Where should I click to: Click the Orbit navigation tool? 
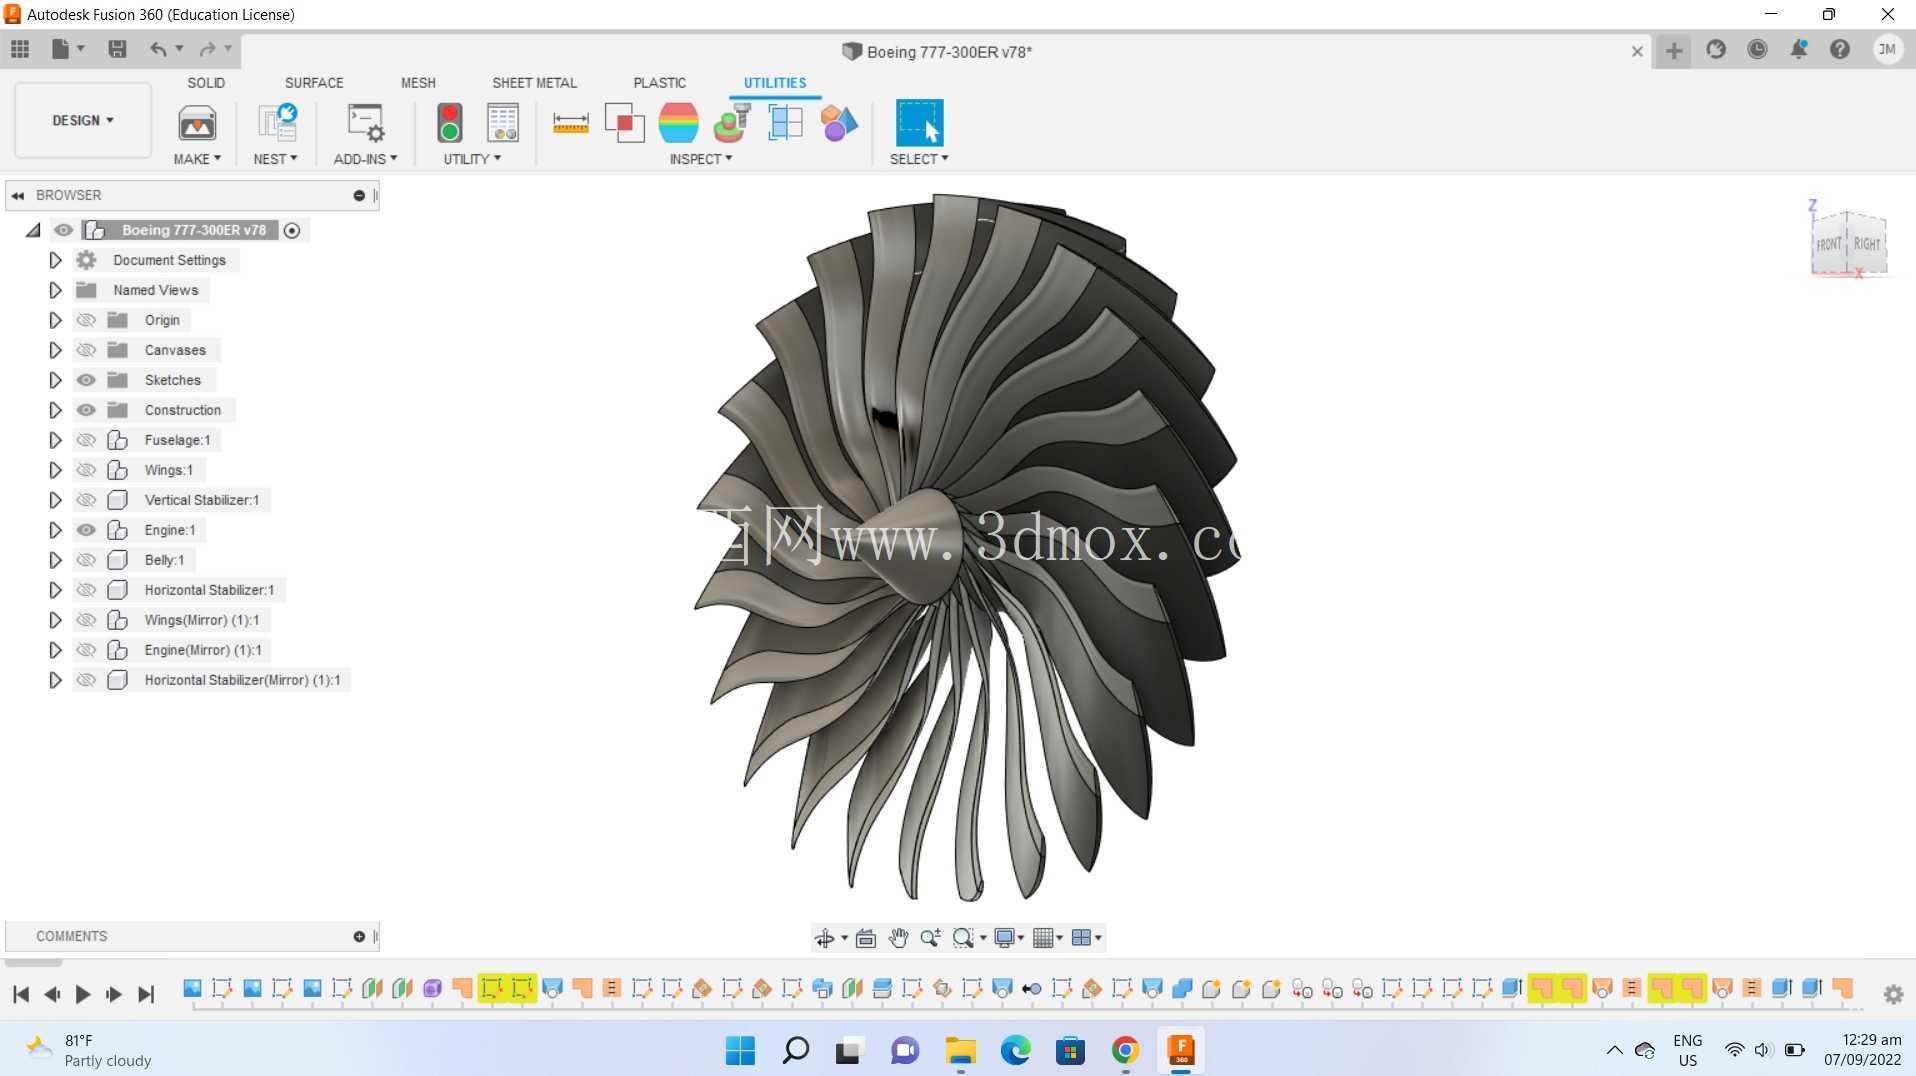pos(825,937)
